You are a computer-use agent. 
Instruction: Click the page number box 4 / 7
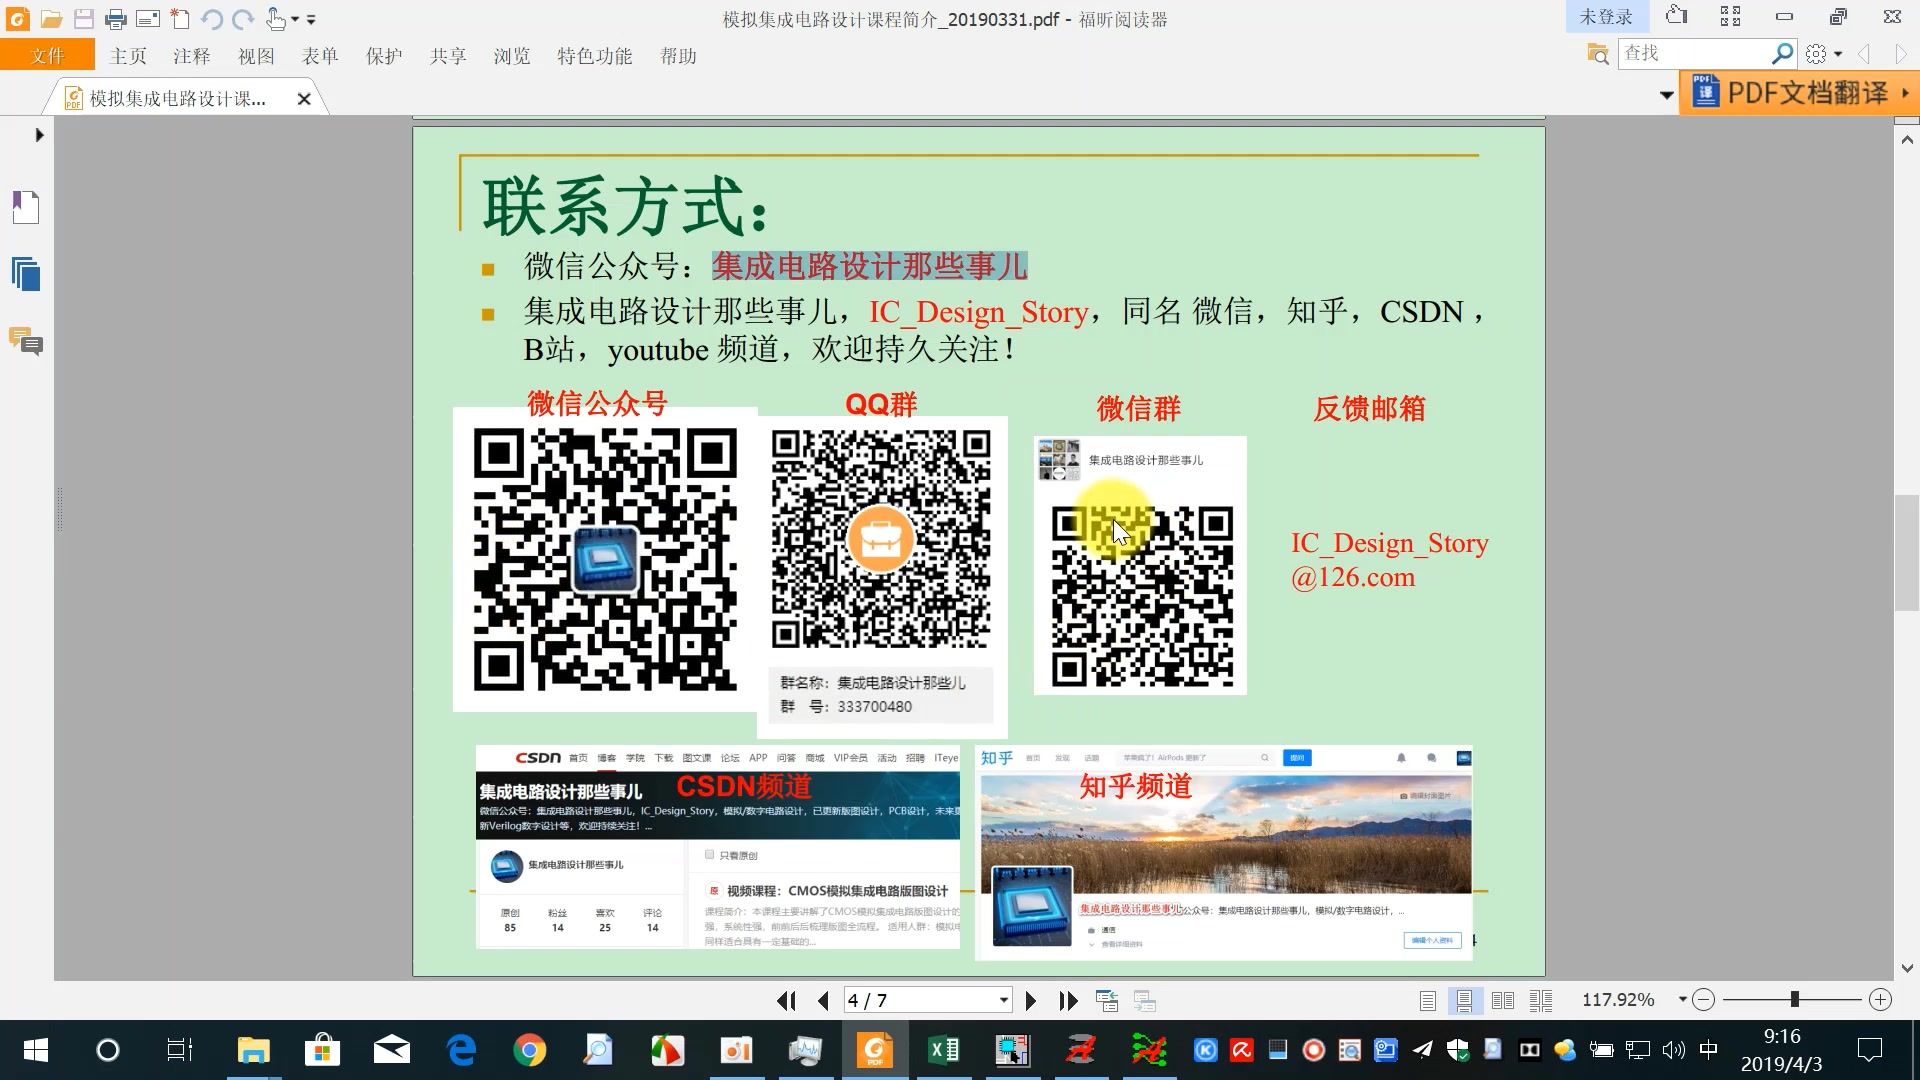pos(920,1000)
